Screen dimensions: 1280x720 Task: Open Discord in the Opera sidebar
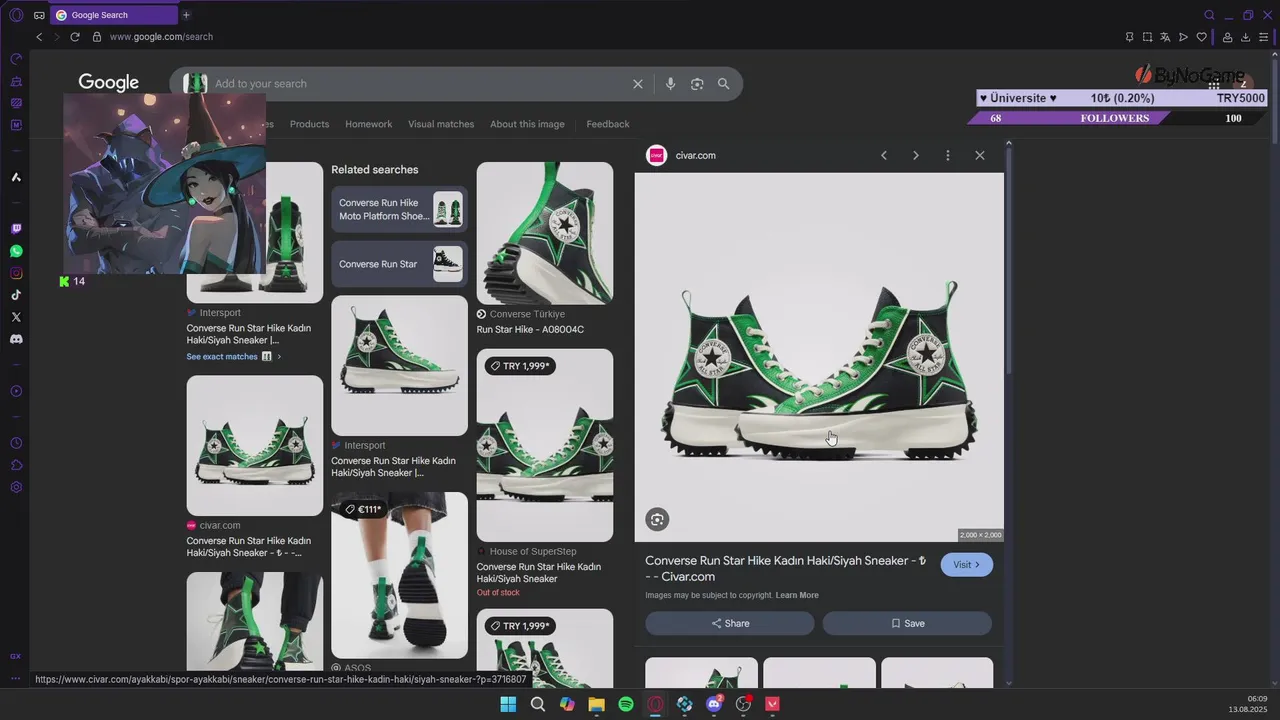coord(16,339)
